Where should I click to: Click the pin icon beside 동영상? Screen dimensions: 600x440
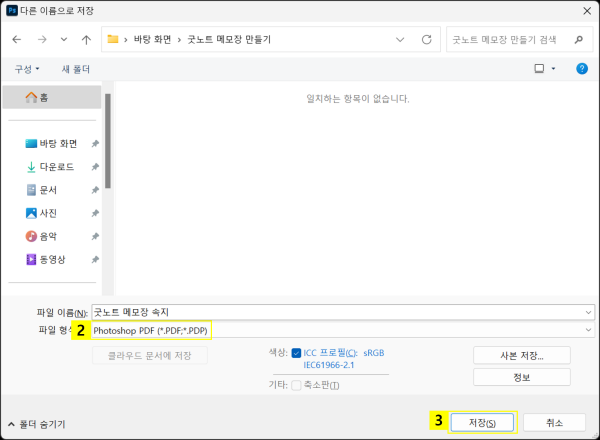95,259
